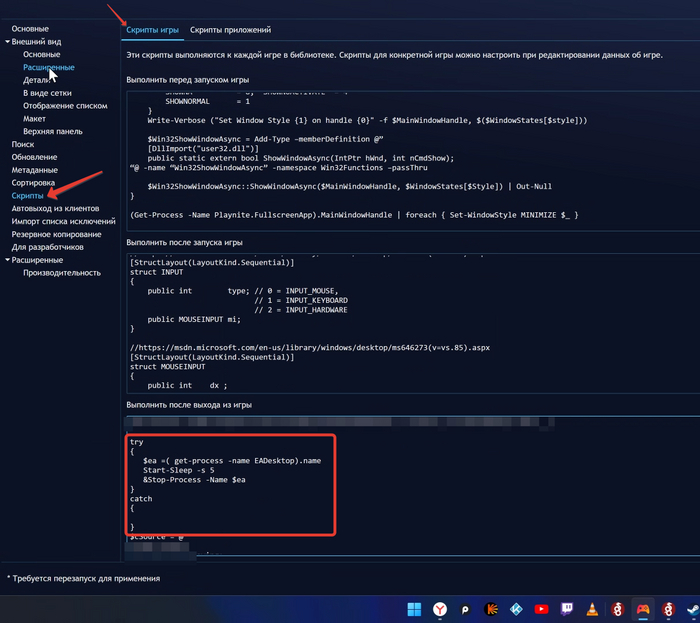Image resolution: width=700 pixels, height=623 pixels.
Task: Open Автовыход из клиентов settings
Action: [x=55, y=208]
